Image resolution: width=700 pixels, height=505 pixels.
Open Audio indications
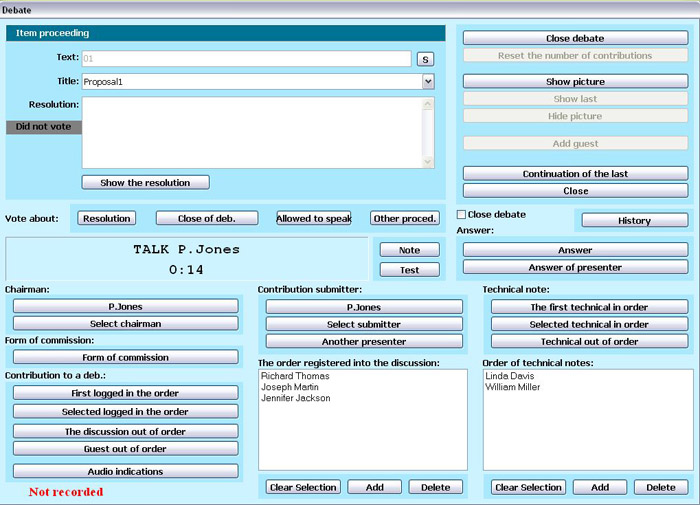tap(126, 471)
